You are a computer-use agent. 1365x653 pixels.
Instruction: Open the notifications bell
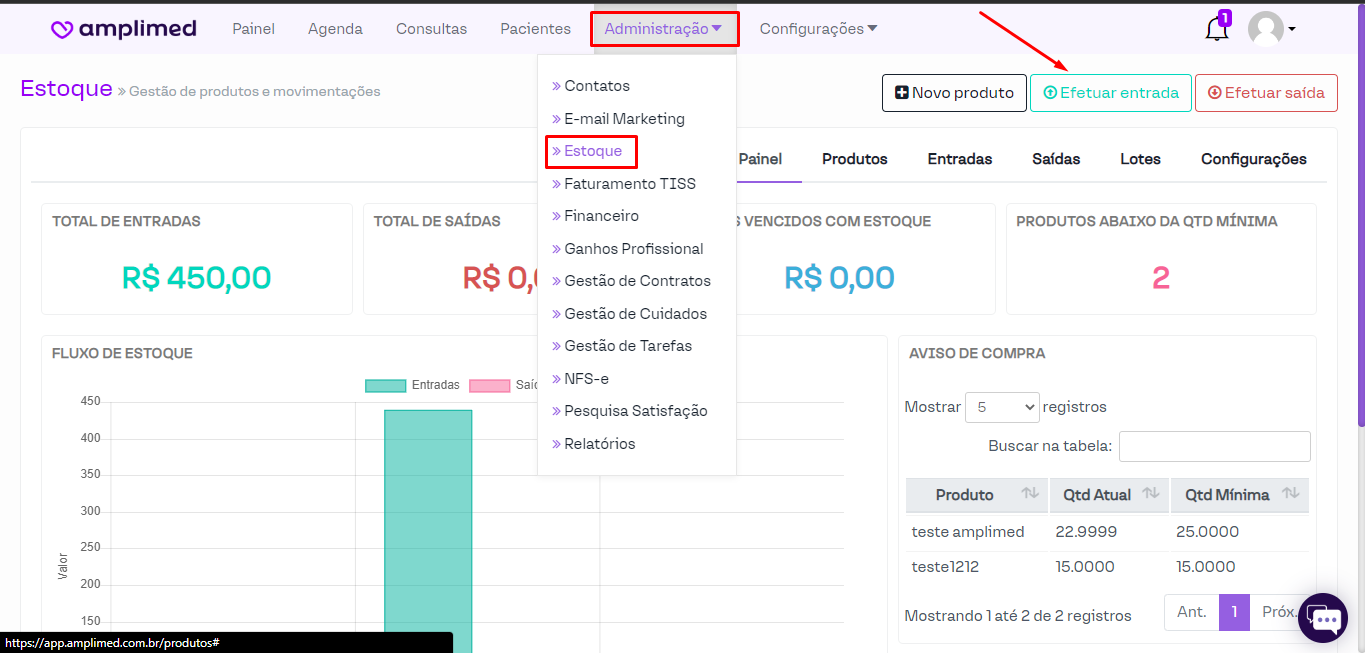(x=1216, y=29)
